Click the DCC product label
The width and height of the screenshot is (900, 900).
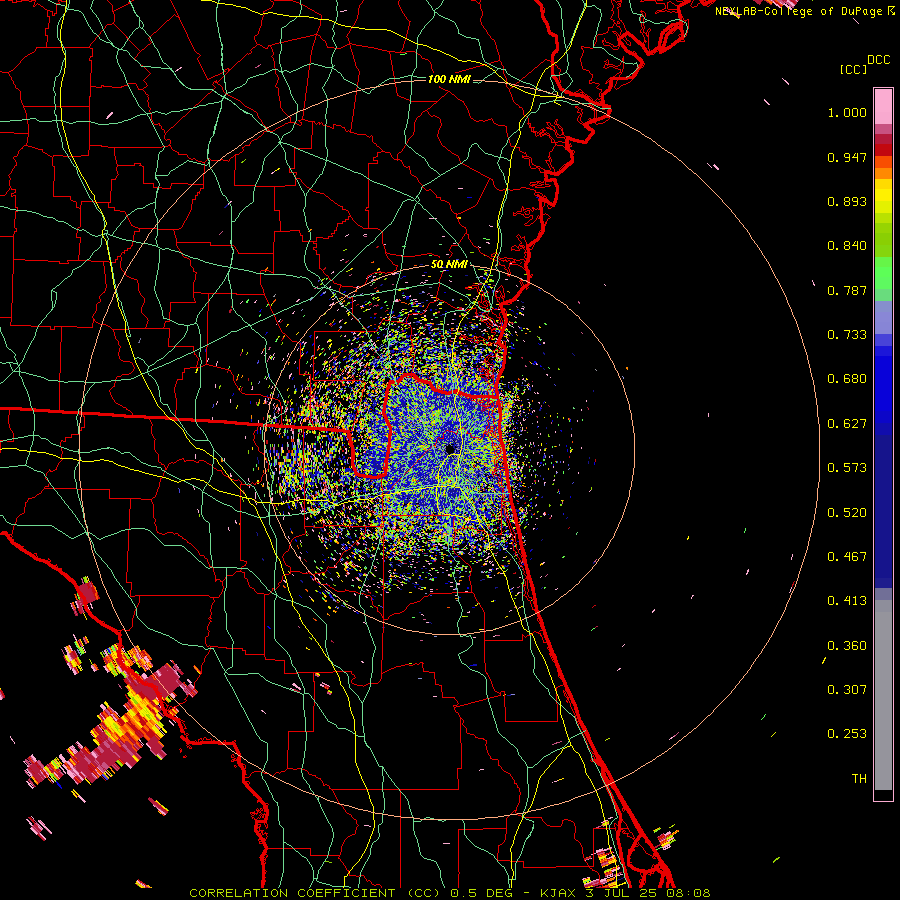pyautogui.click(x=879, y=60)
